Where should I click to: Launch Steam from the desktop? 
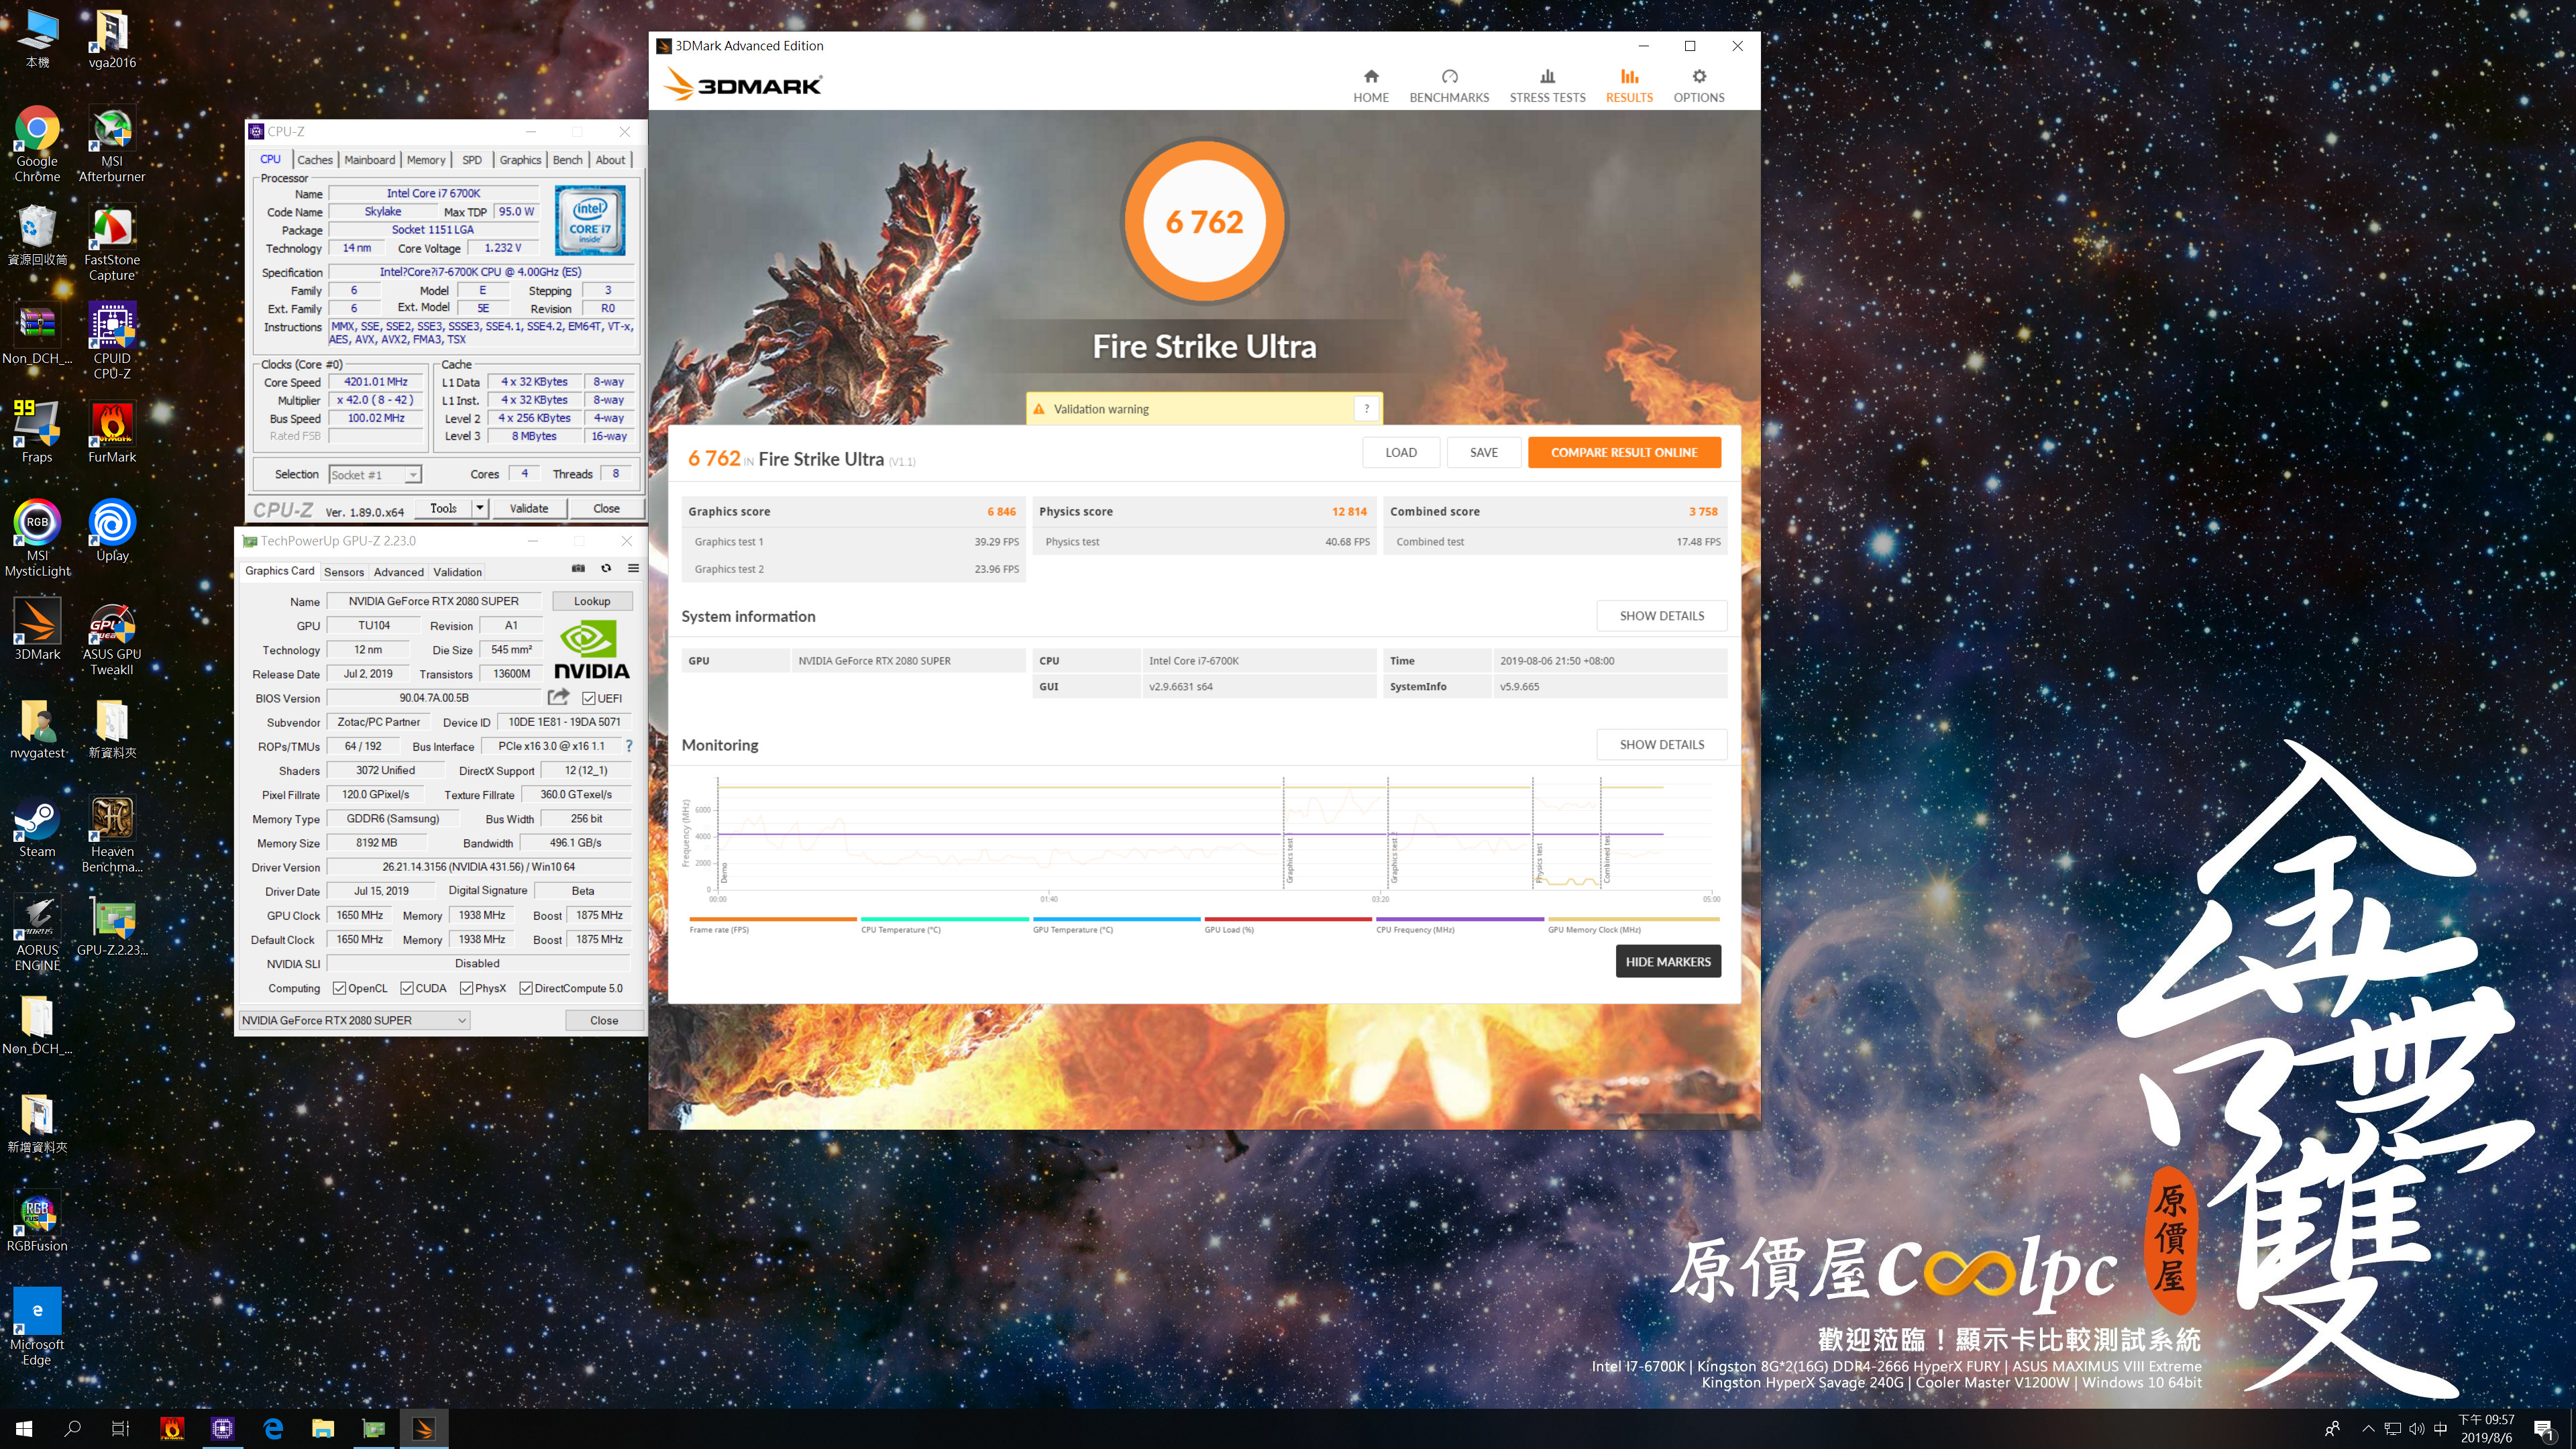37,827
